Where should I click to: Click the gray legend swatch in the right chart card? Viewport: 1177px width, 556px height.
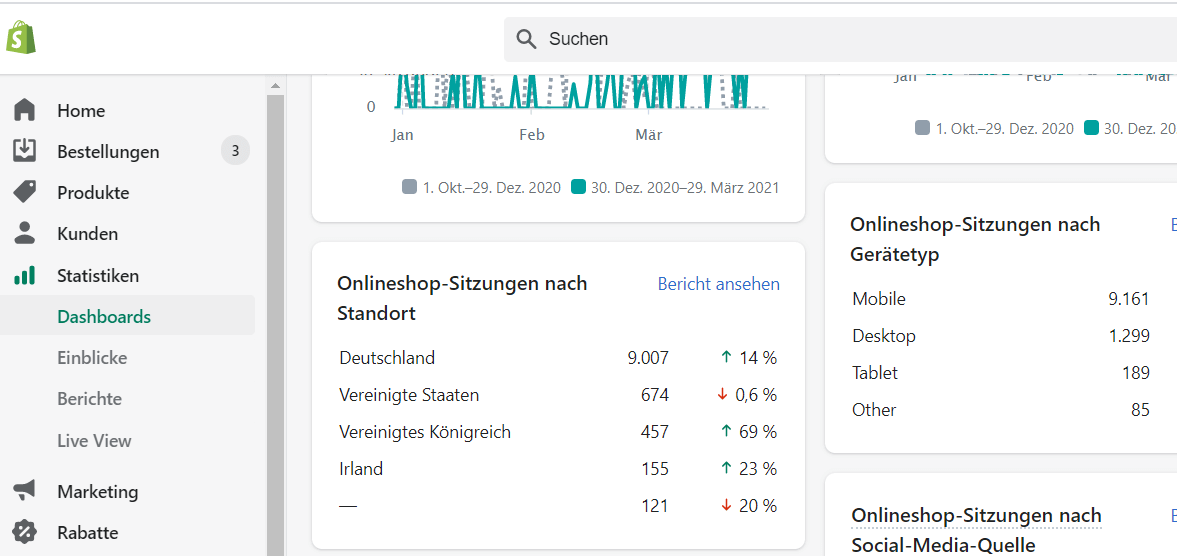pos(923,128)
